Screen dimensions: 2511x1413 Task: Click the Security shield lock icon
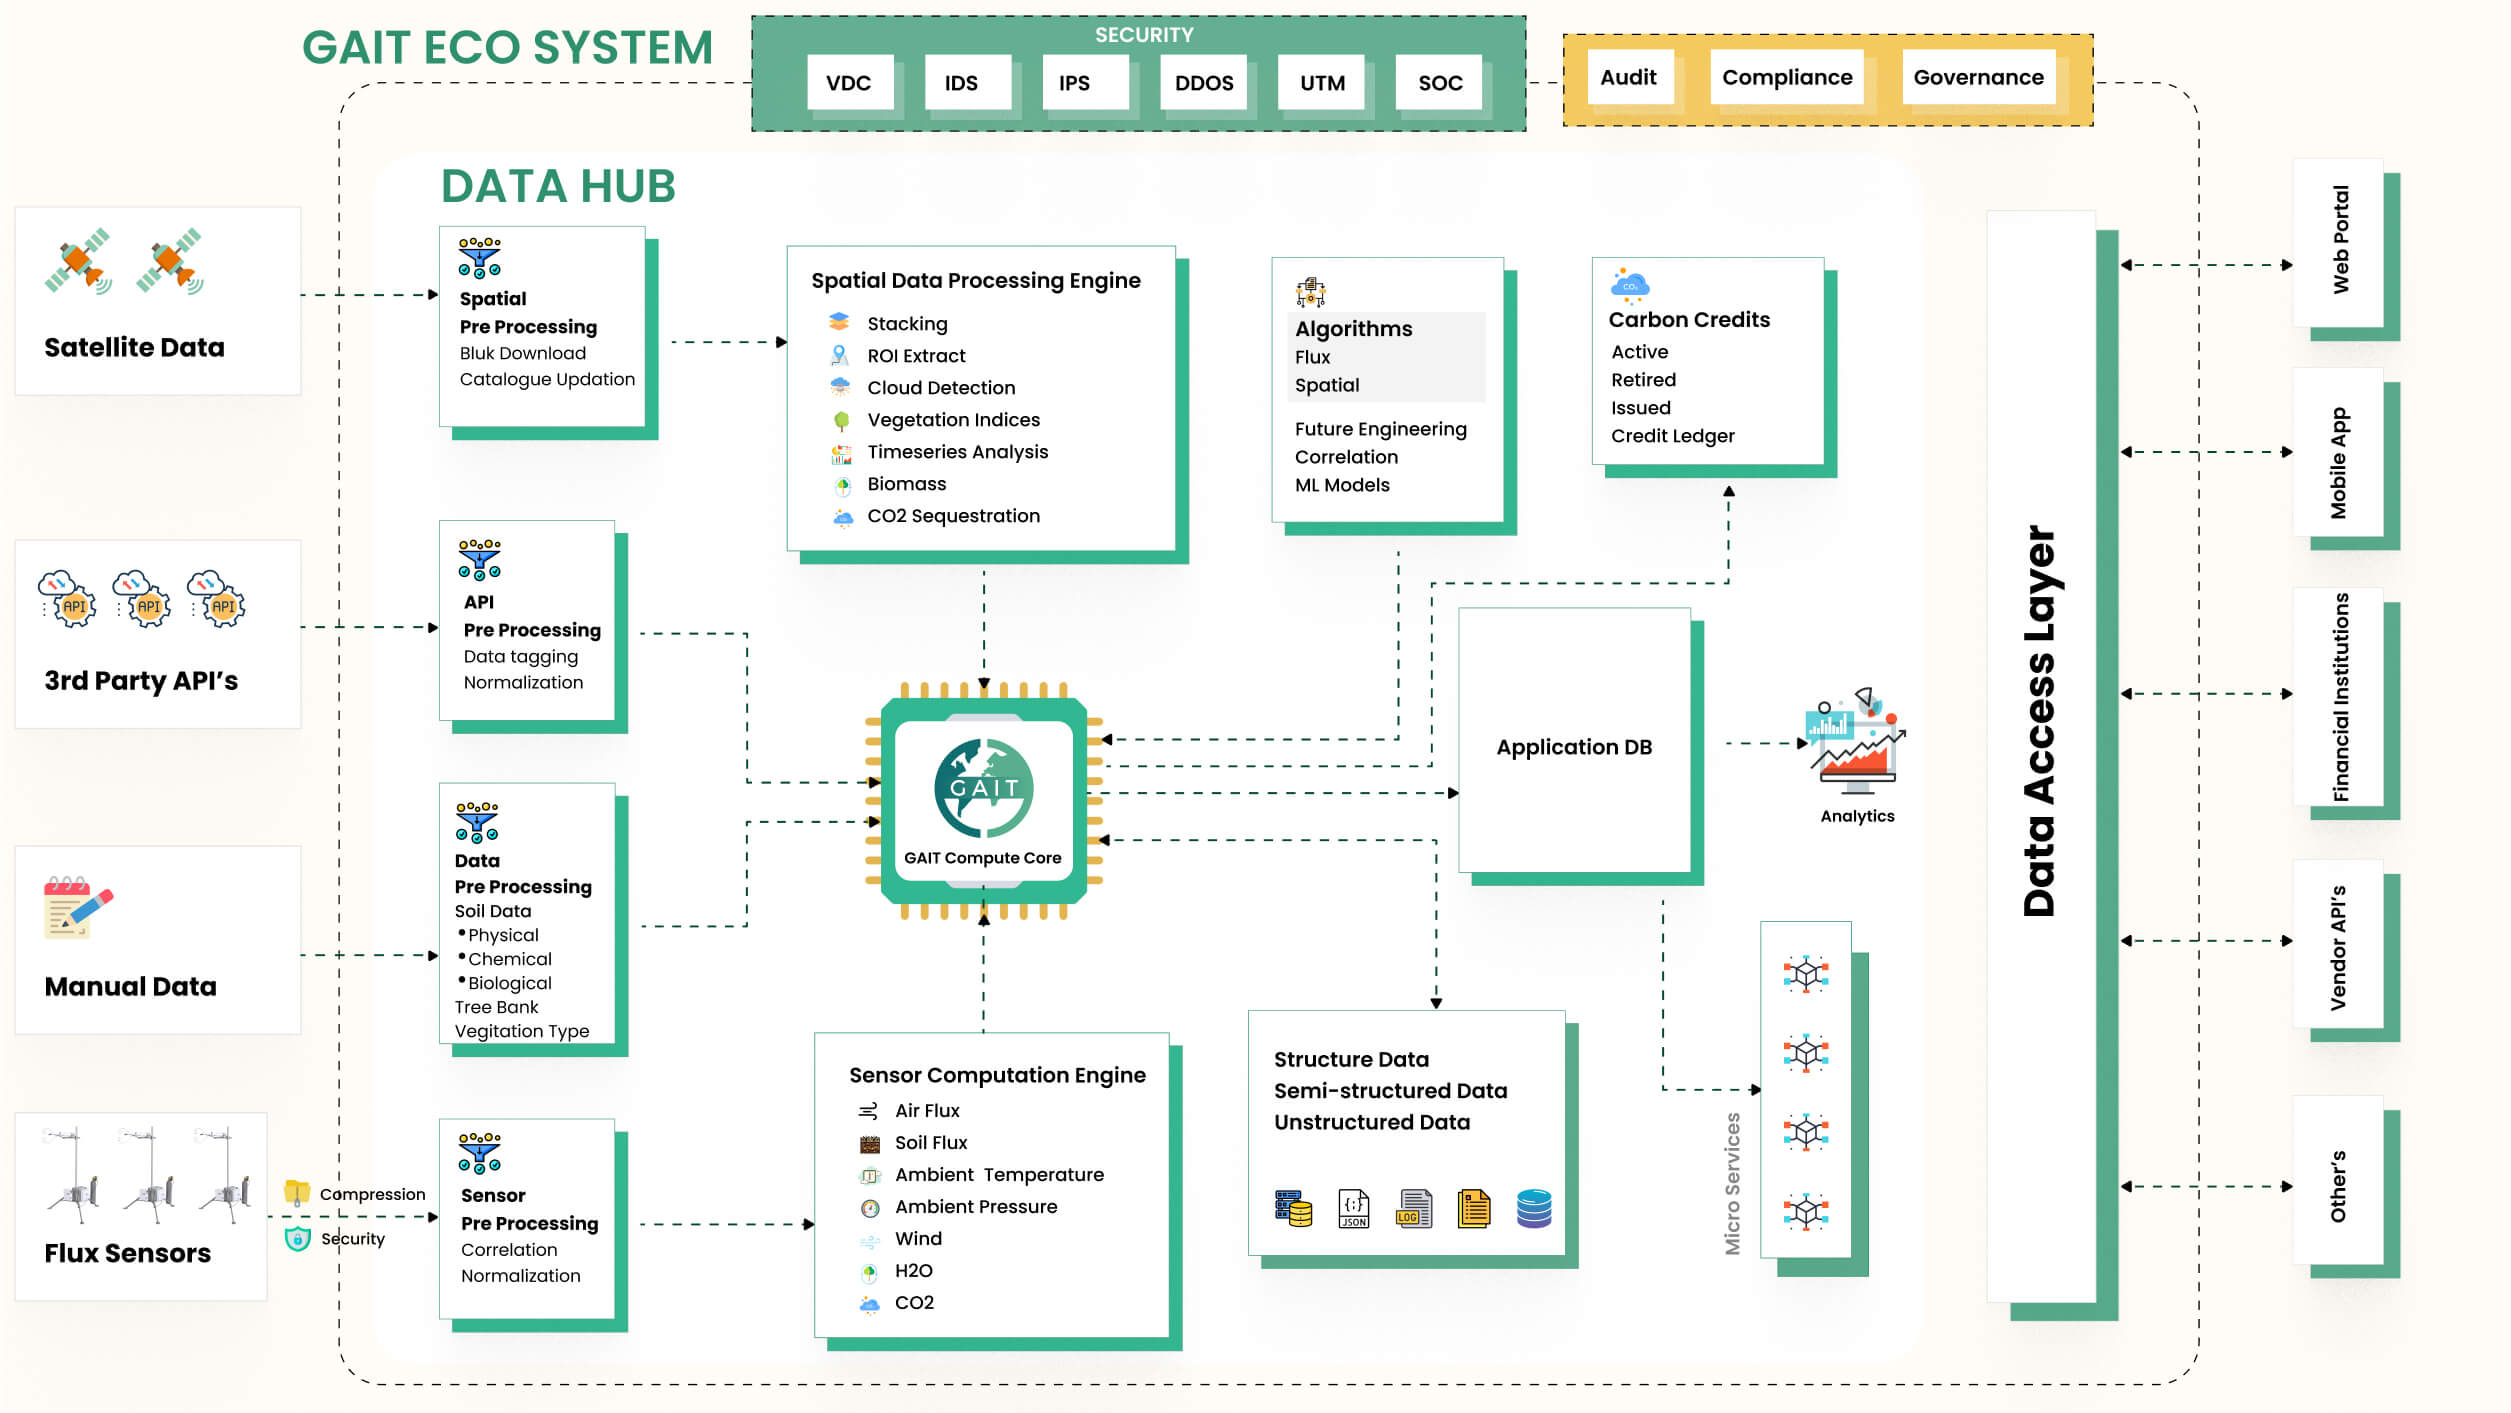[x=297, y=1238]
